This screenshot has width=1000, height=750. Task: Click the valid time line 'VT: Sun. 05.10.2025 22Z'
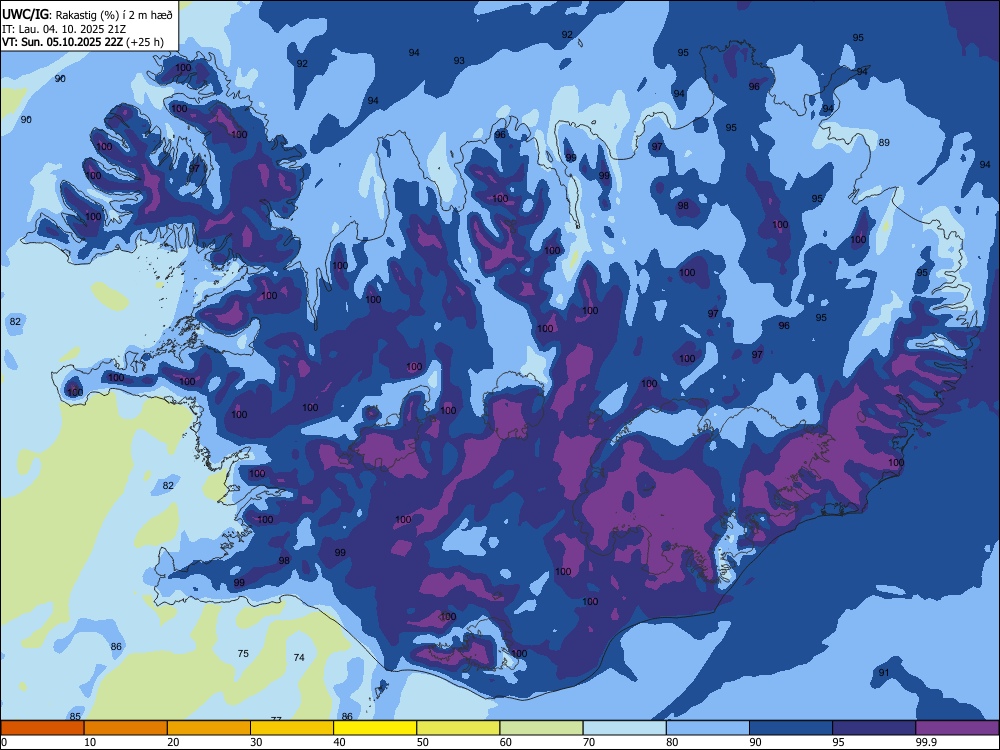click(x=62, y=42)
